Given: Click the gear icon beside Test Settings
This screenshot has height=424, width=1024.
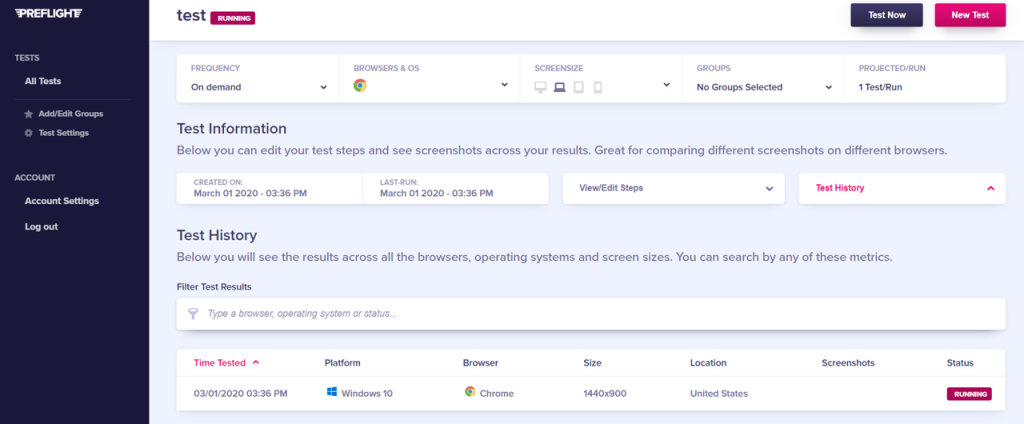Looking at the screenshot, I should pyautogui.click(x=28, y=133).
